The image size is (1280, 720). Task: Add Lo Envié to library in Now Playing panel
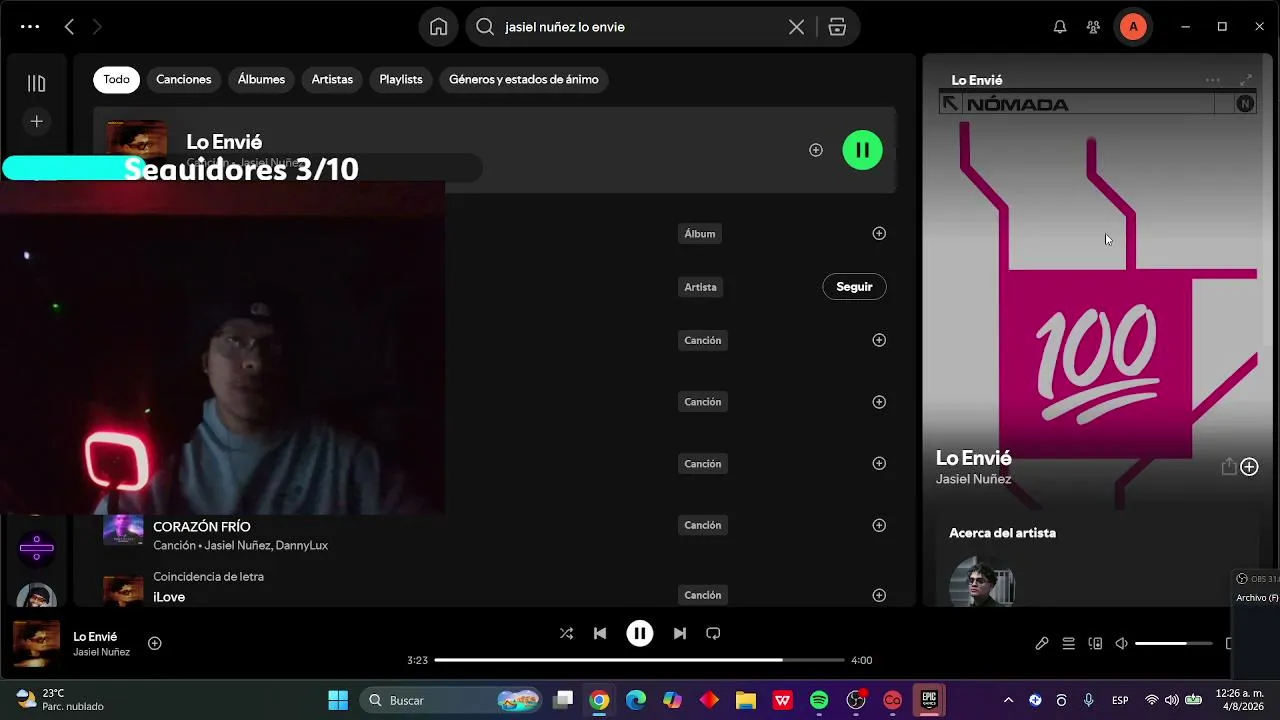[x=1249, y=467]
